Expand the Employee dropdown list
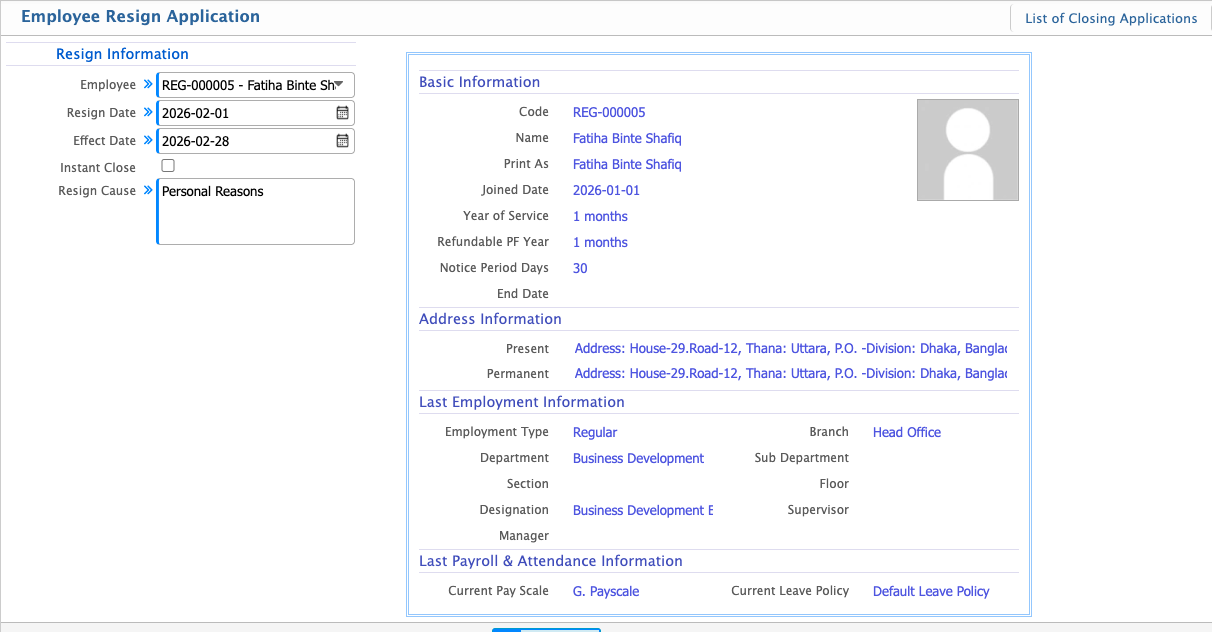This screenshot has width=1212, height=632. 340,85
